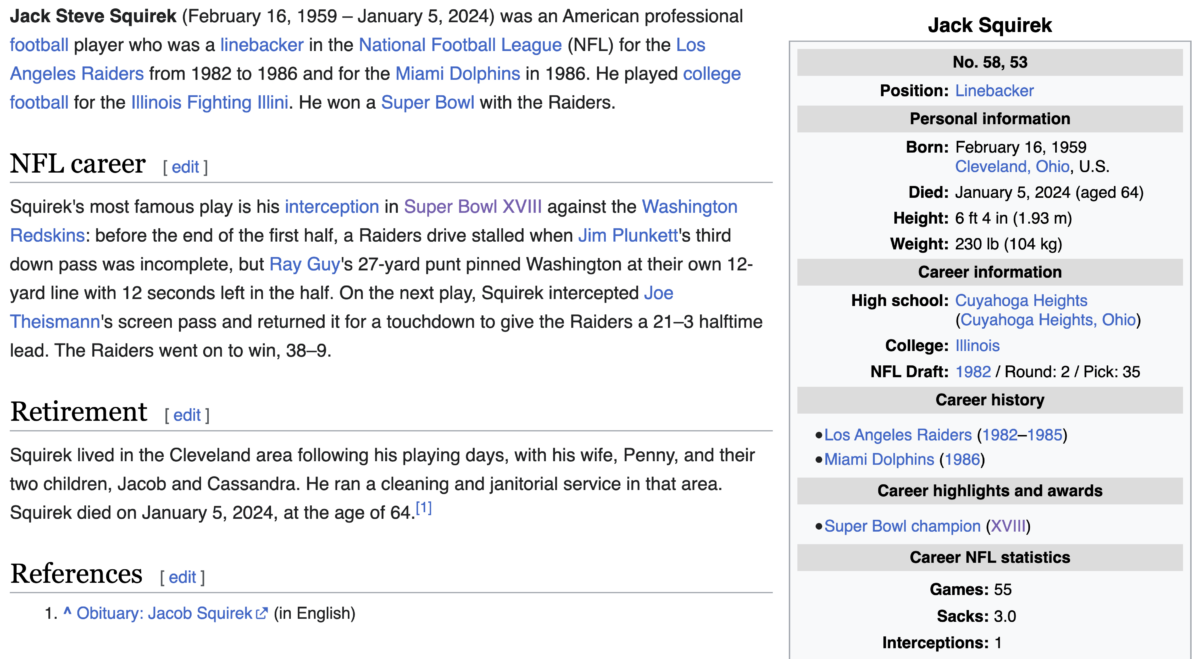Click the external link icon after the obituary
This screenshot has height=659, width=1200.
coord(262,614)
